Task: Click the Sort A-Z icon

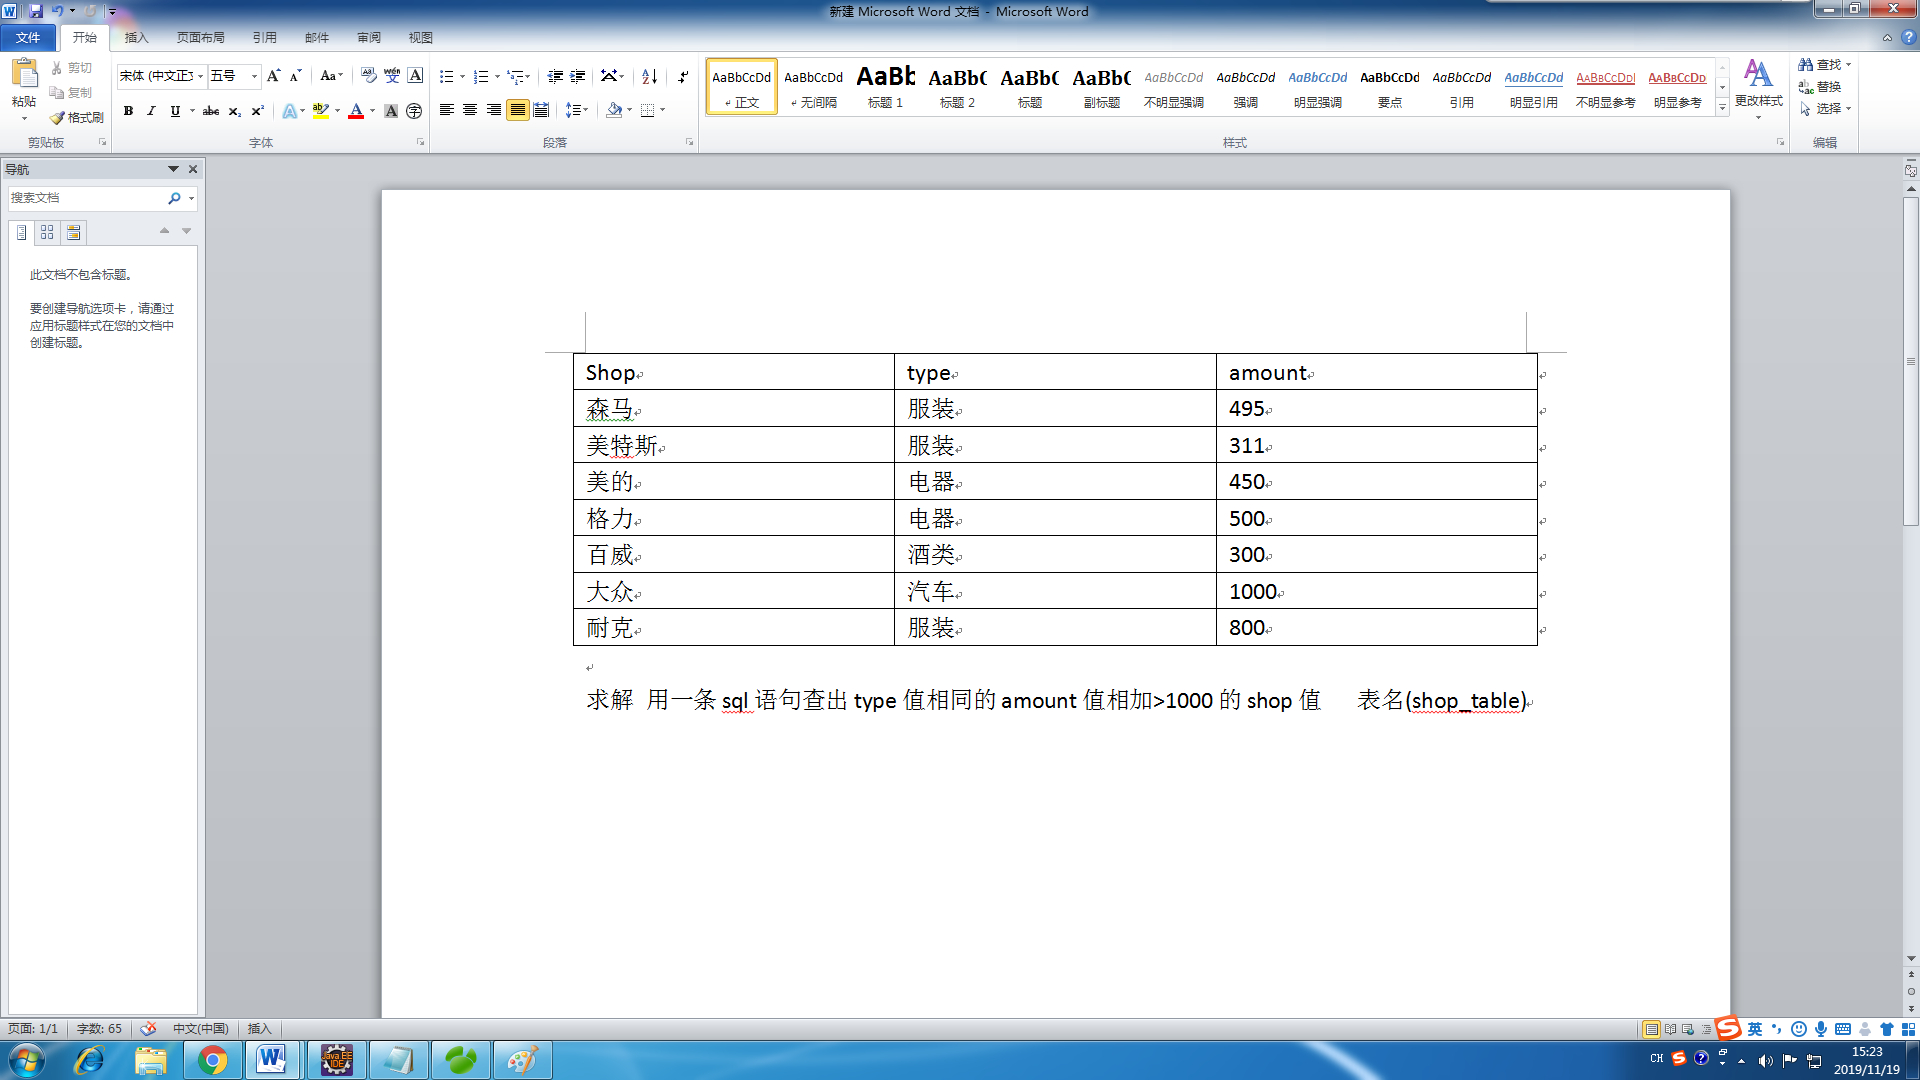Action: (649, 77)
